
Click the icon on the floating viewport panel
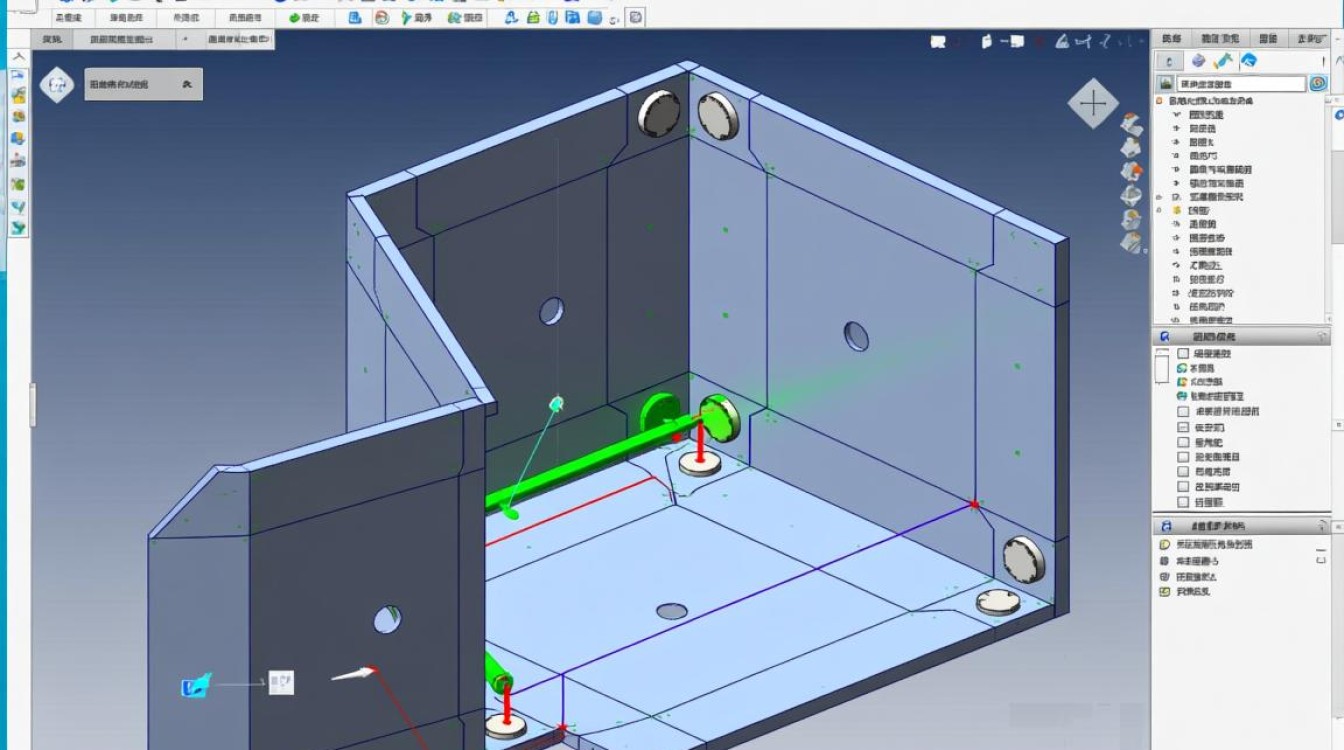click(x=188, y=85)
